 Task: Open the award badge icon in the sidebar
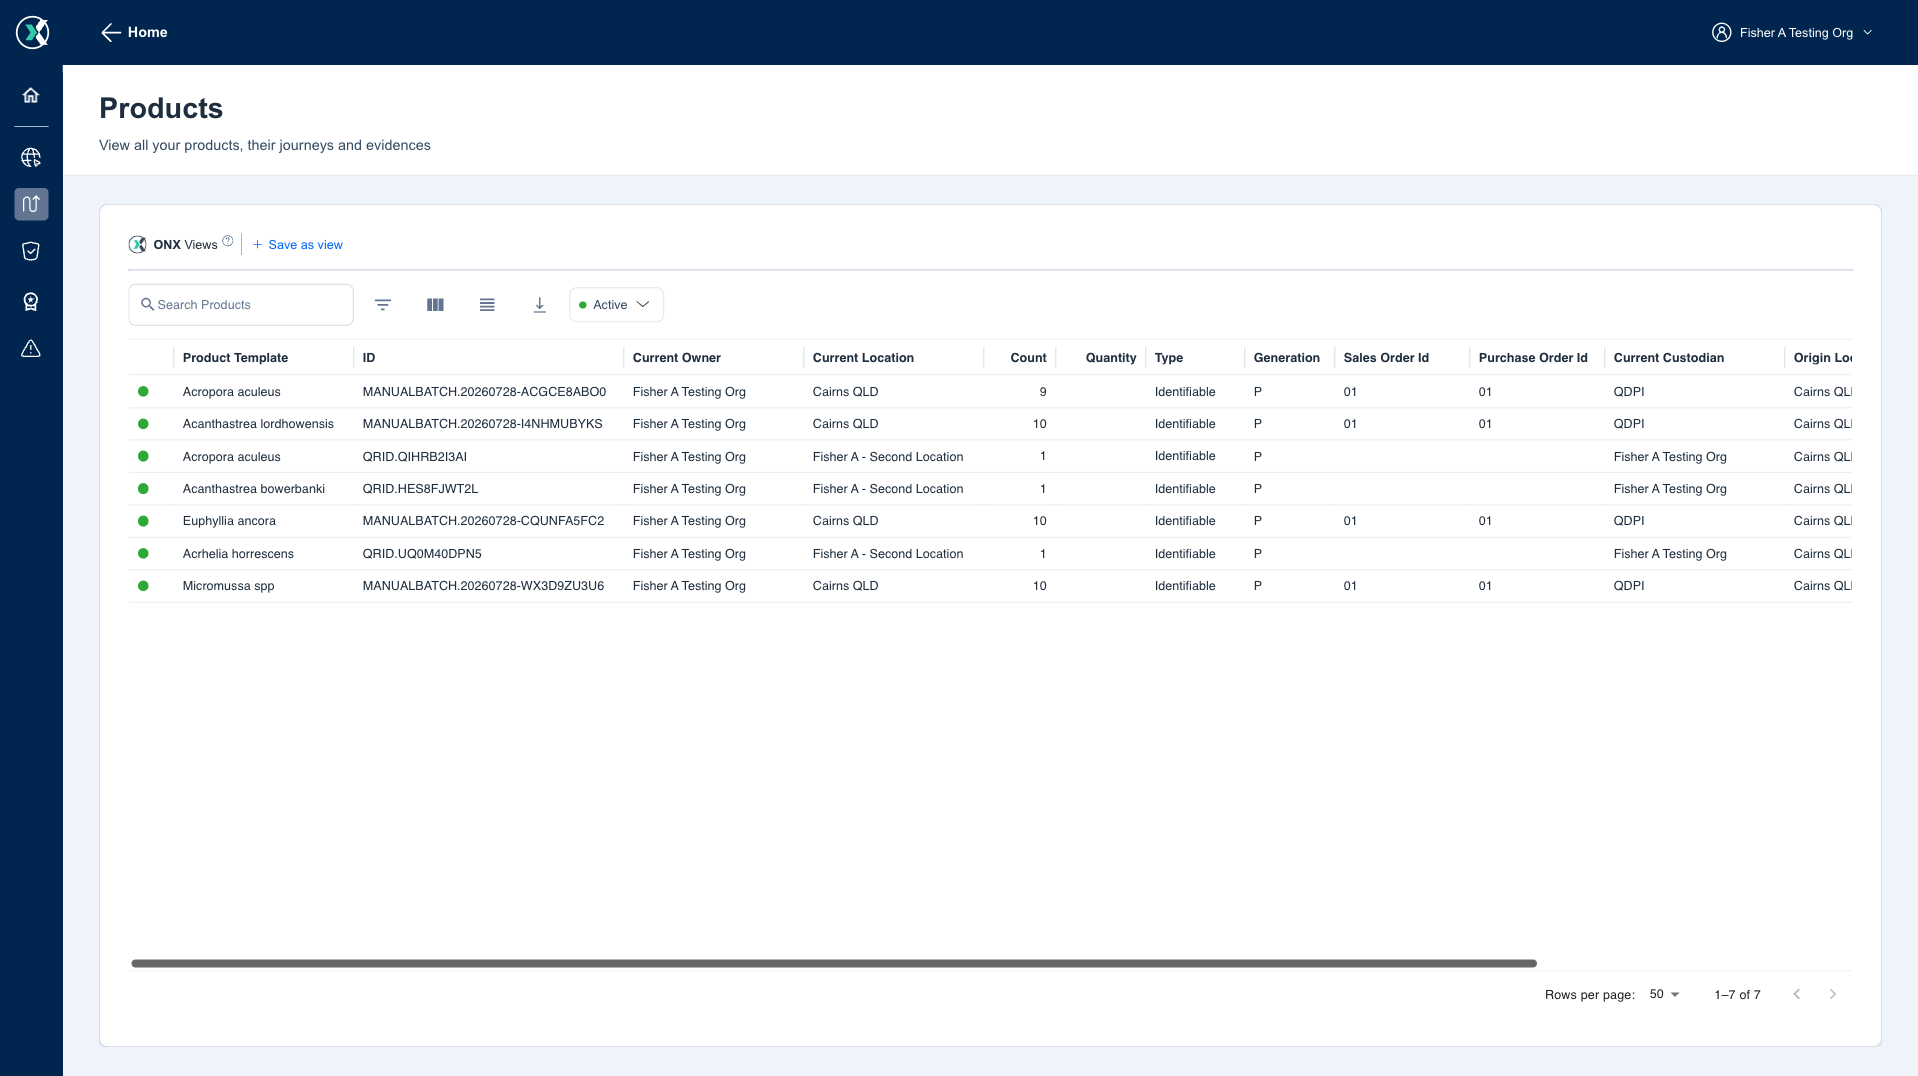(31, 301)
